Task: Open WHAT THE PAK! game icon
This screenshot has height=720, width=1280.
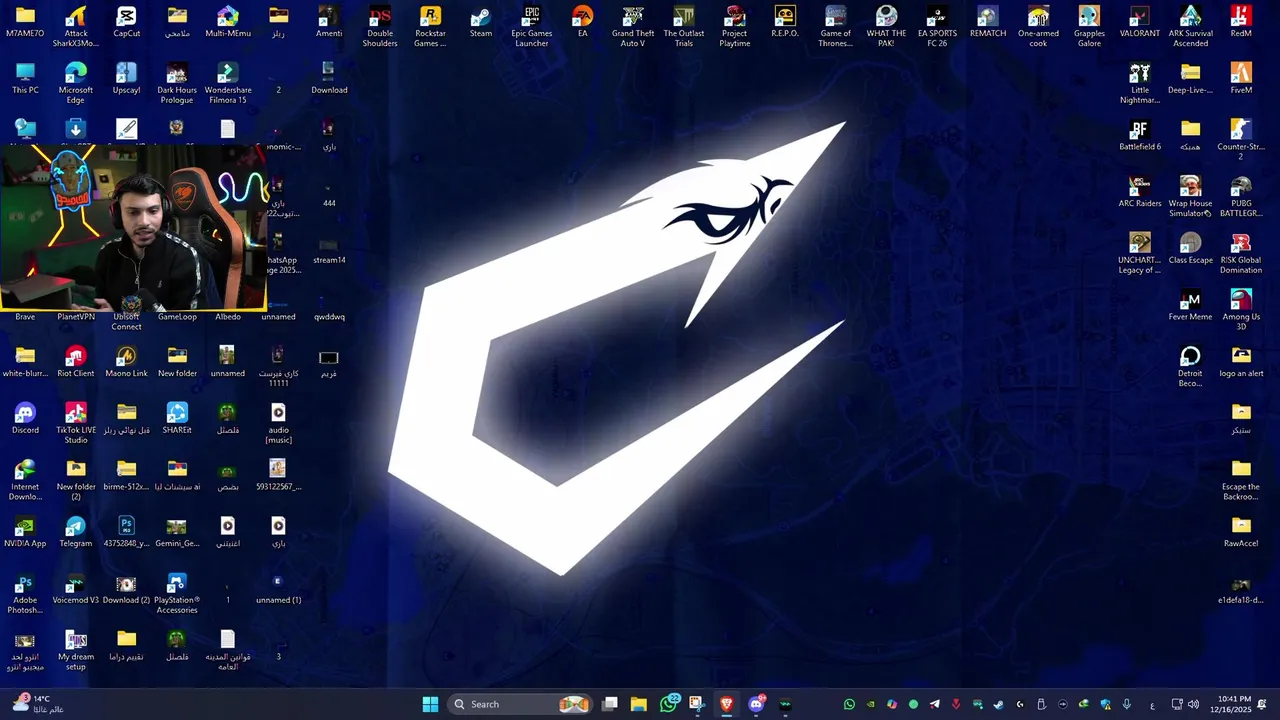Action: pyautogui.click(x=886, y=26)
